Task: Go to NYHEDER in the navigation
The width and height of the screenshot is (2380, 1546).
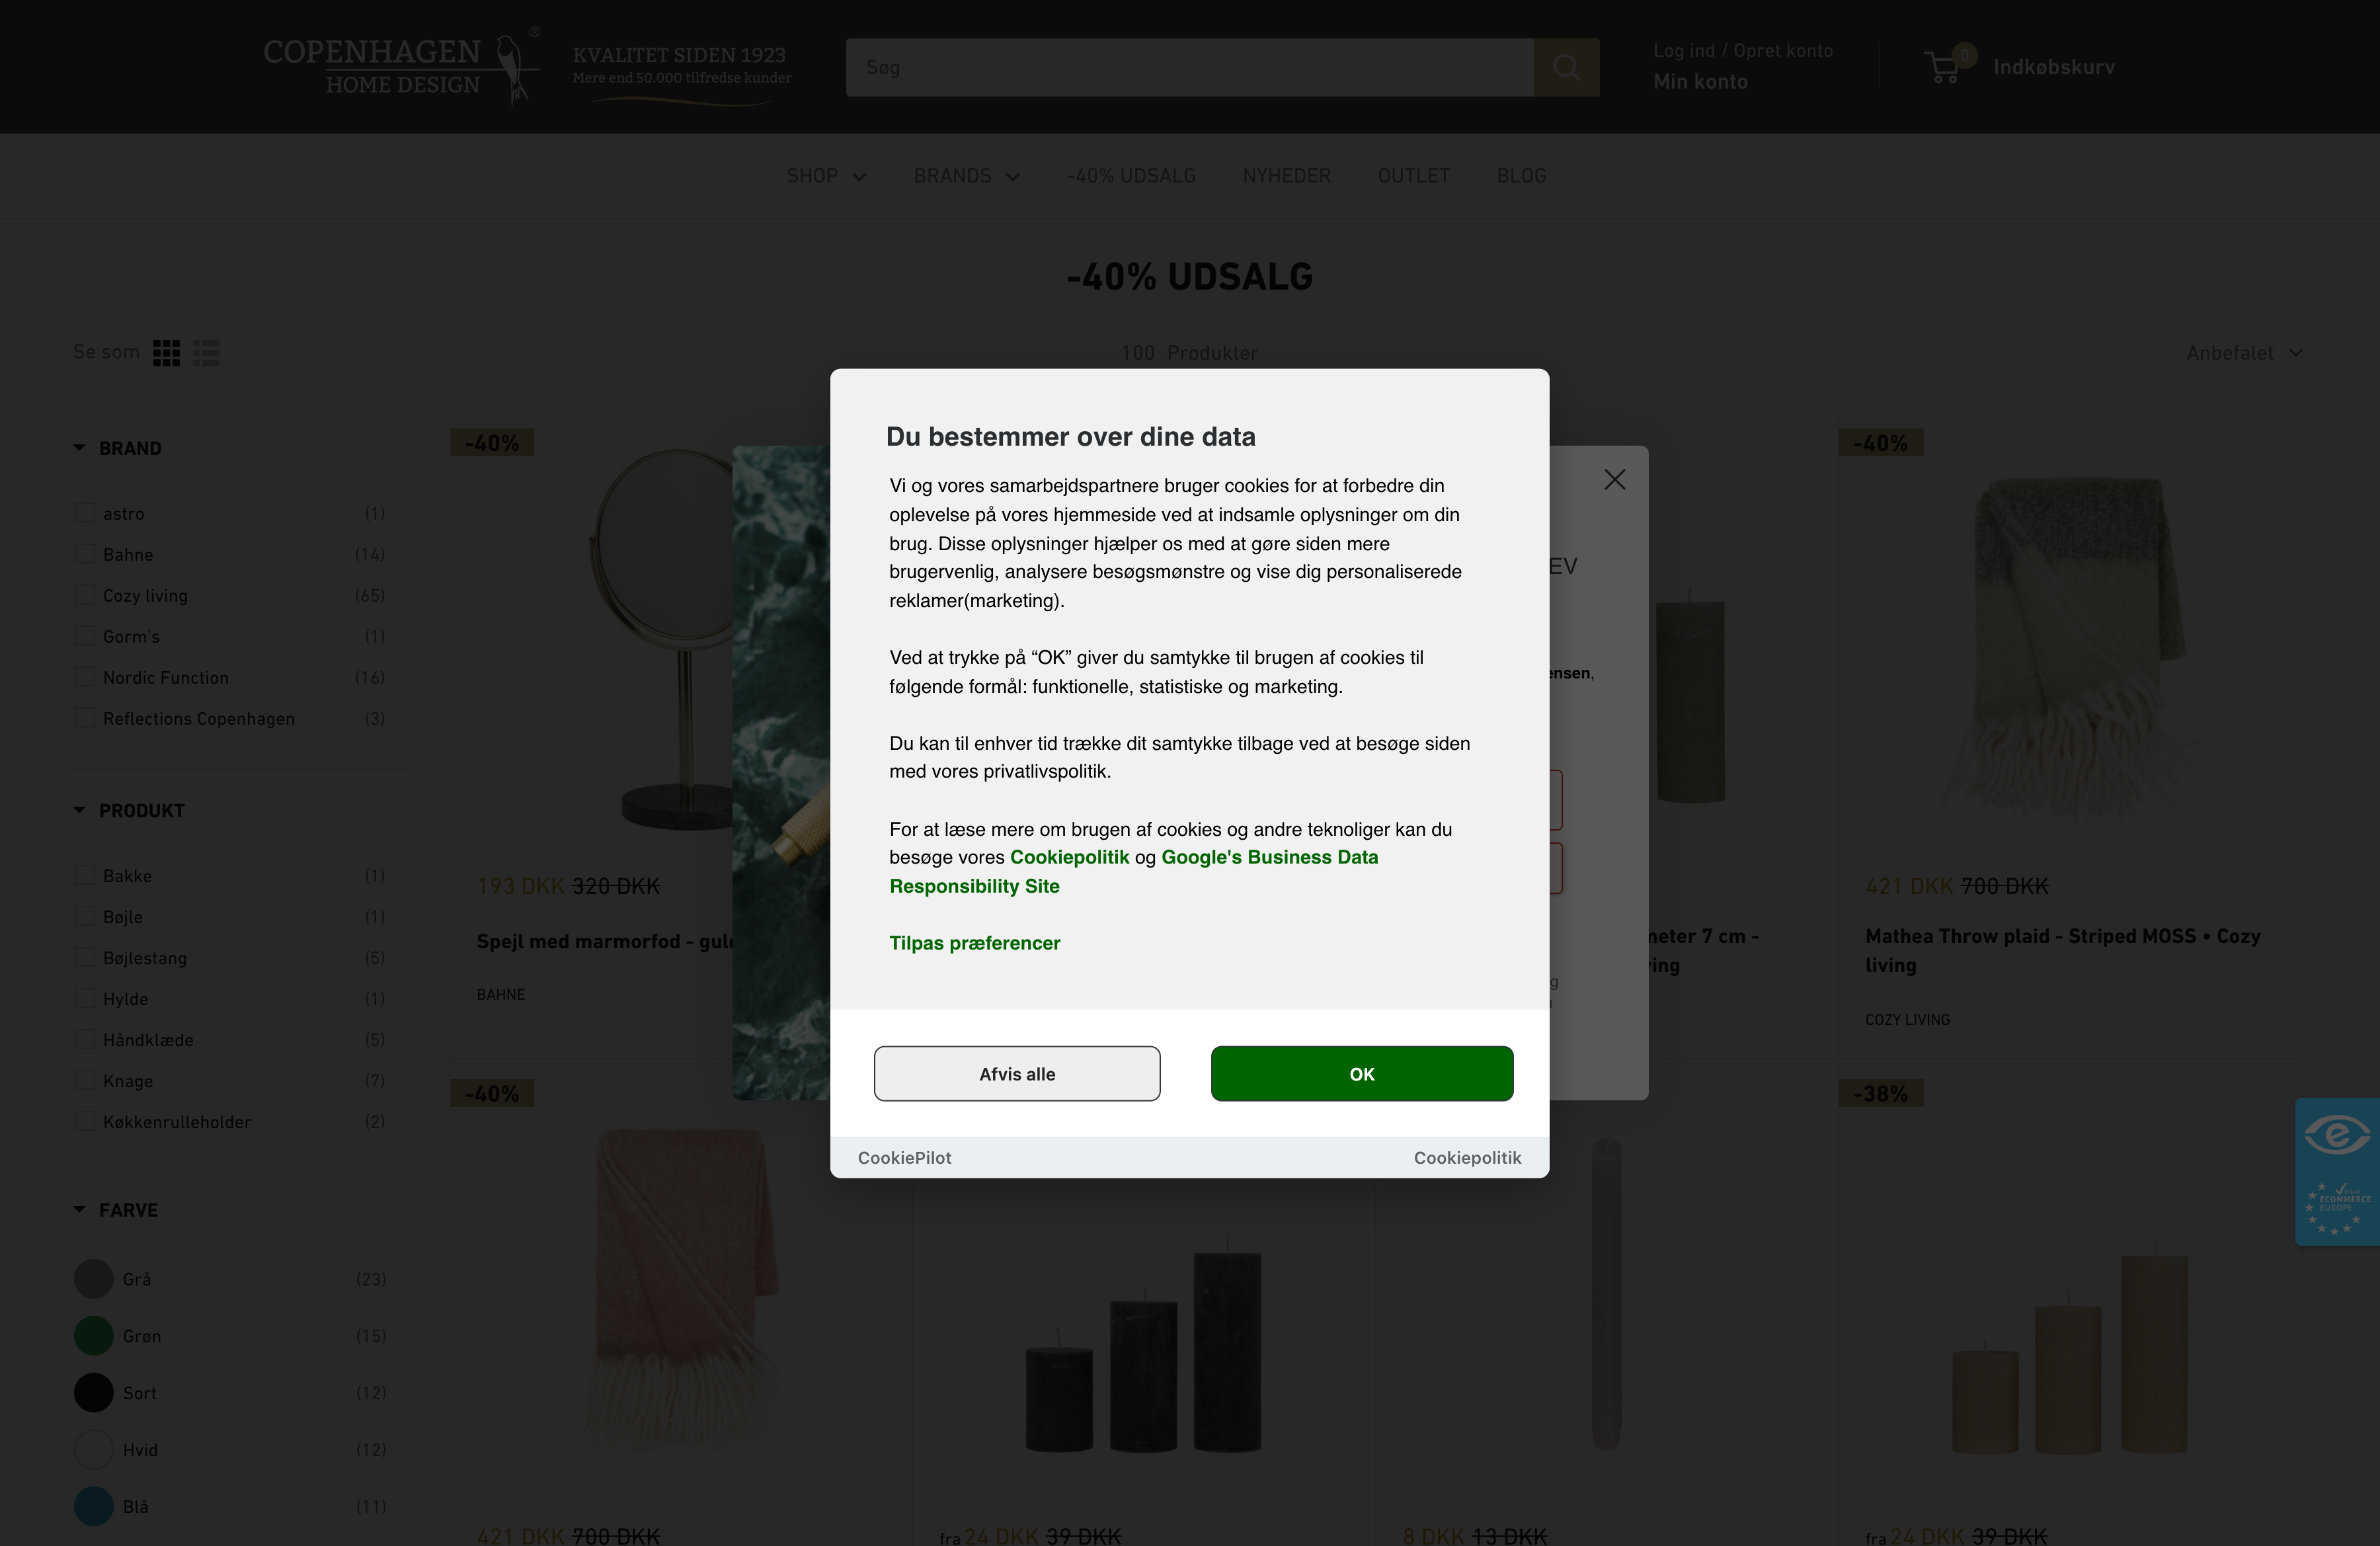Action: coord(1286,176)
